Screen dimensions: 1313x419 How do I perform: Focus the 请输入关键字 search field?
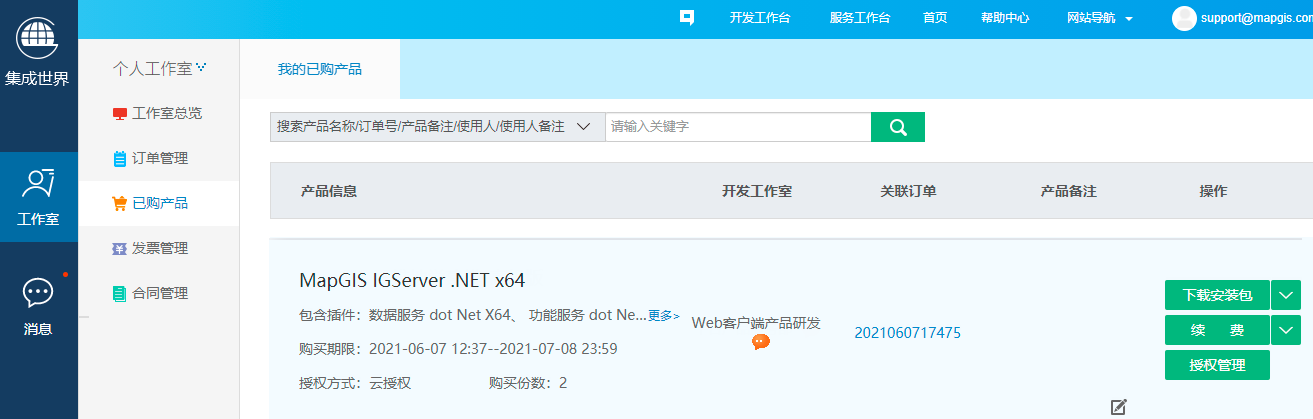coord(738,127)
